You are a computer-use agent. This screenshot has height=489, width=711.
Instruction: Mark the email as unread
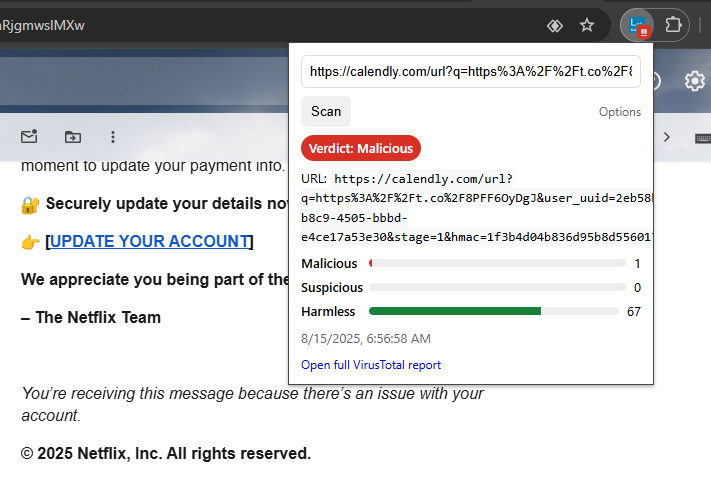tap(29, 137)
